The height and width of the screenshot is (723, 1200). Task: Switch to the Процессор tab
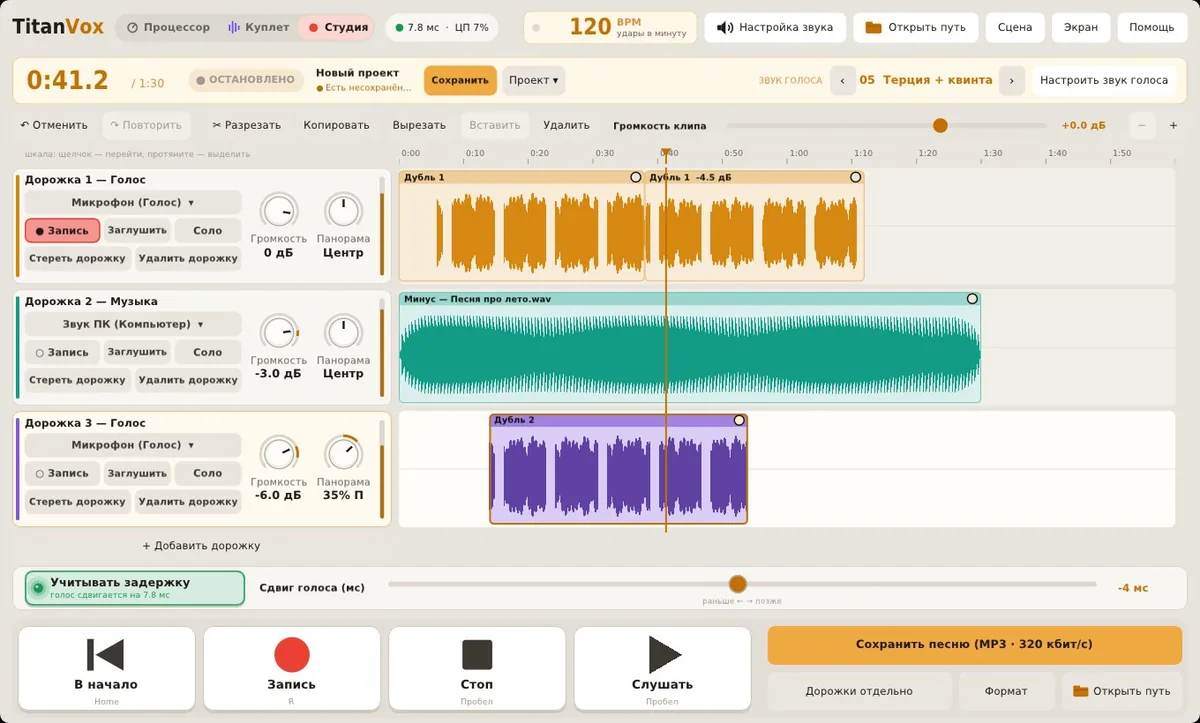pos(169,27)
